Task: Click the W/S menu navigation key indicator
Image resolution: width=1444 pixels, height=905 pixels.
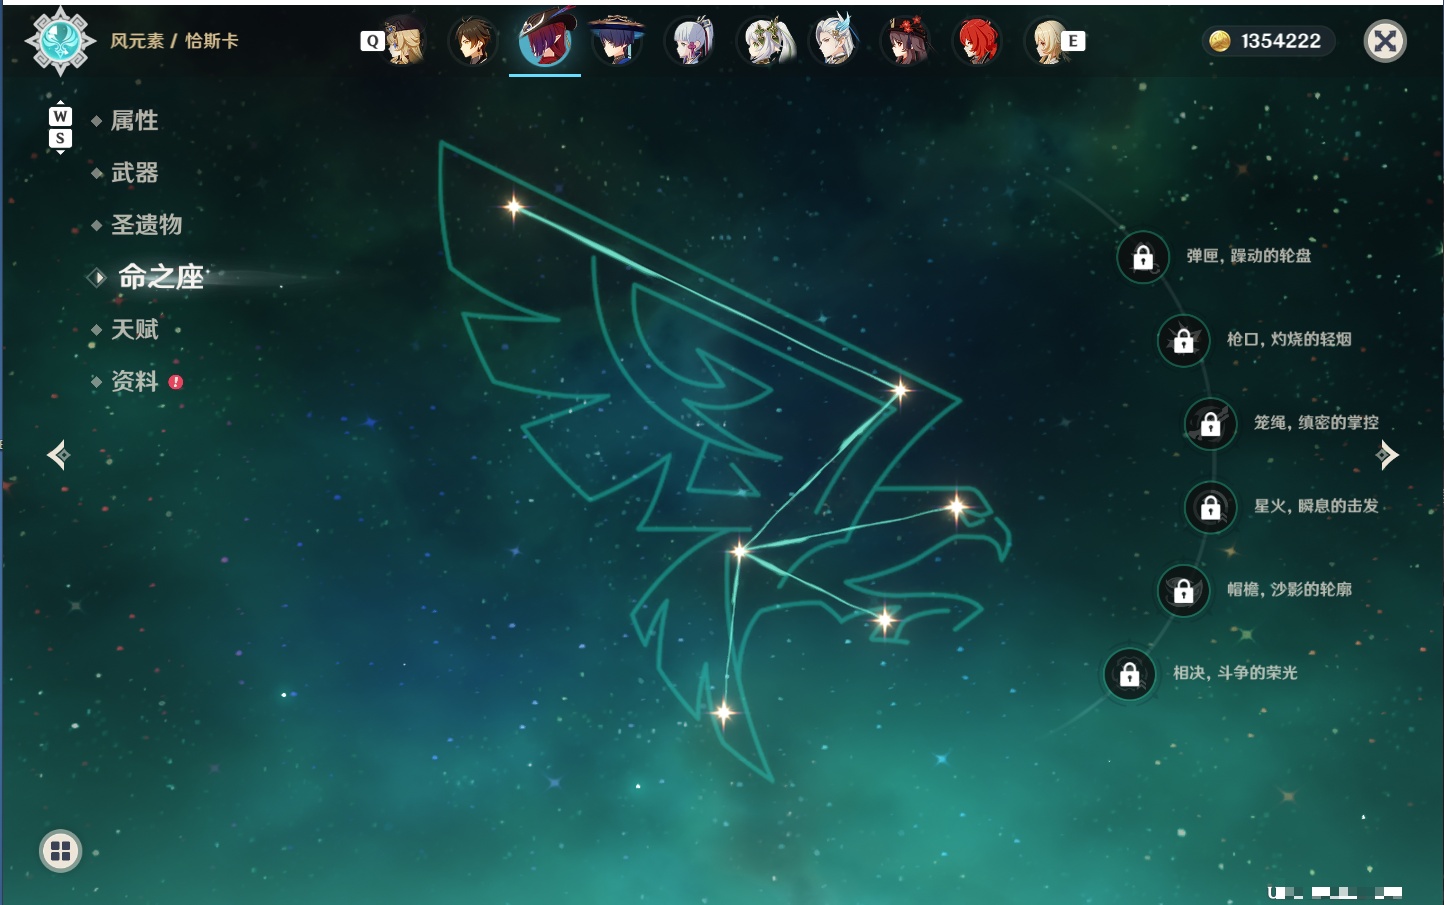Action: click(x=60, y=128)
